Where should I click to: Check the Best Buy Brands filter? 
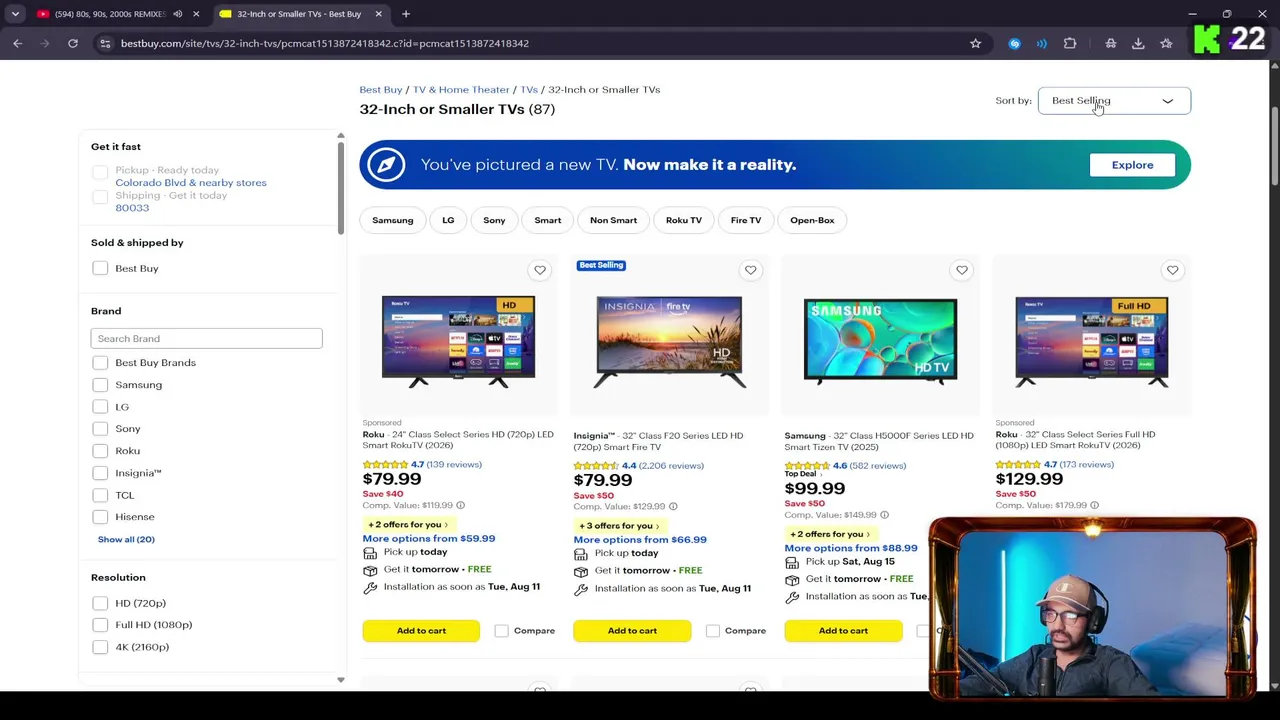[100, 363]
